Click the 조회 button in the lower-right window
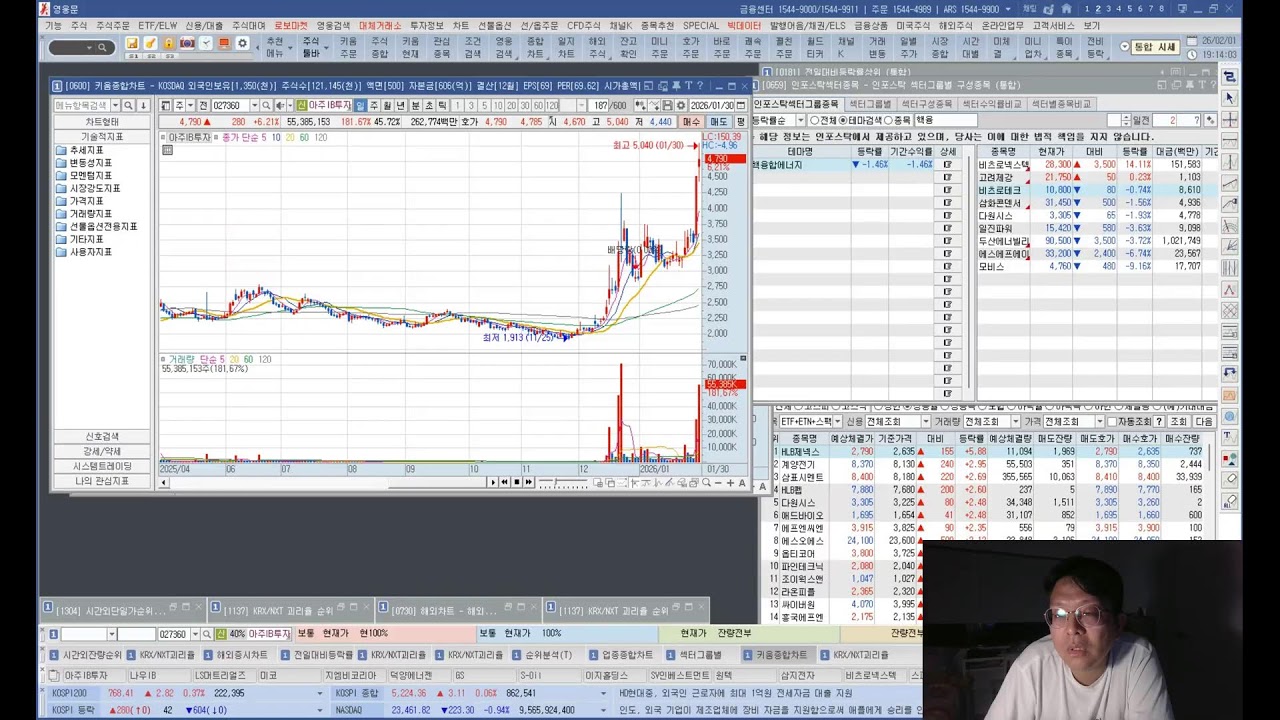Screen dimensions: 1280x720 [1178, 422]
